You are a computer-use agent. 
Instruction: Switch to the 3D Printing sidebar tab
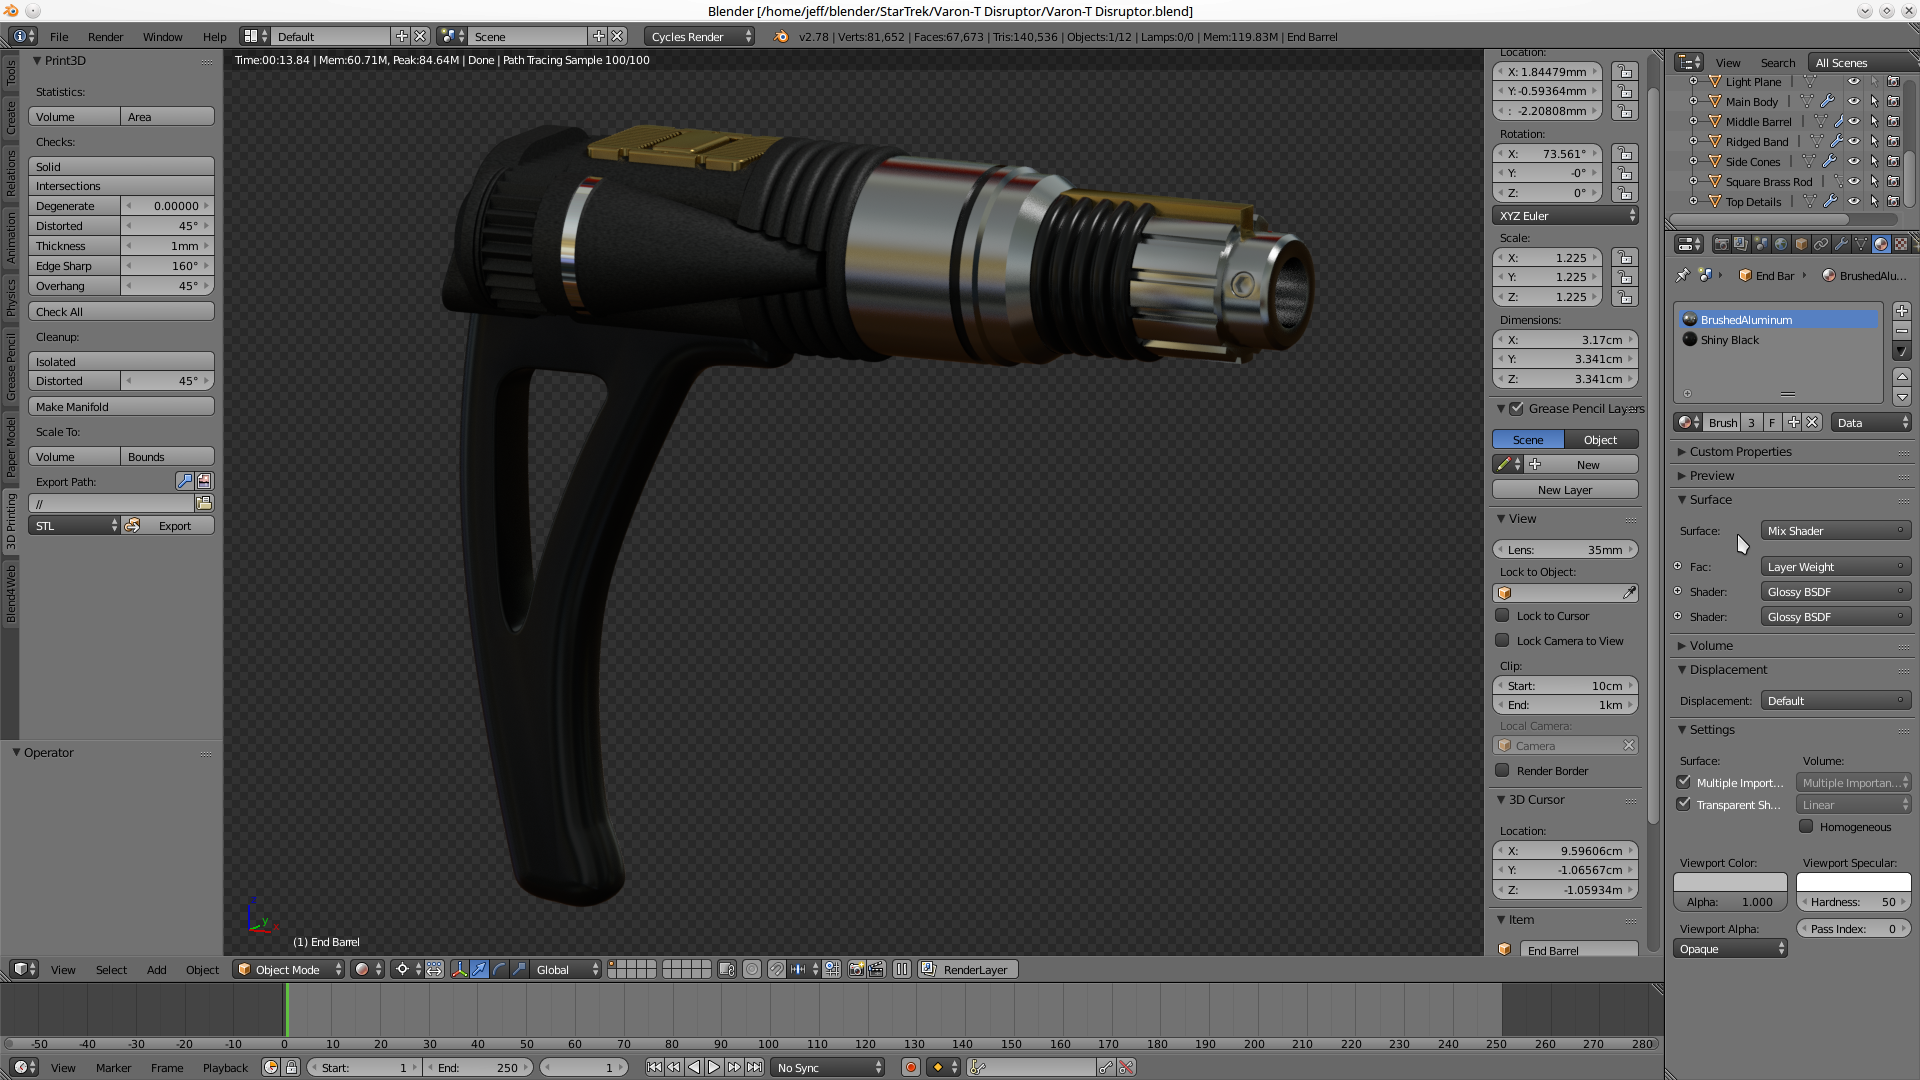tap(11, 521)
